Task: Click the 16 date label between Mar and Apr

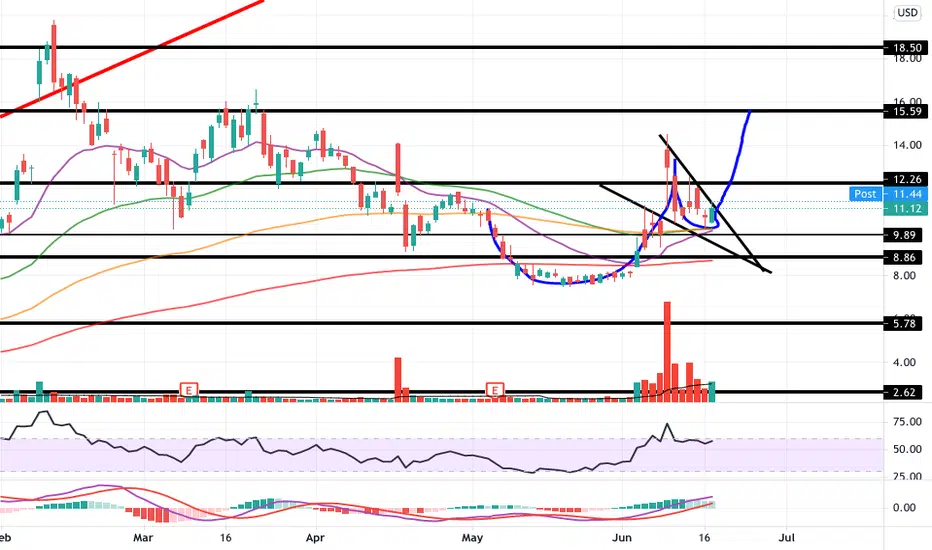Action: [225, 538]
